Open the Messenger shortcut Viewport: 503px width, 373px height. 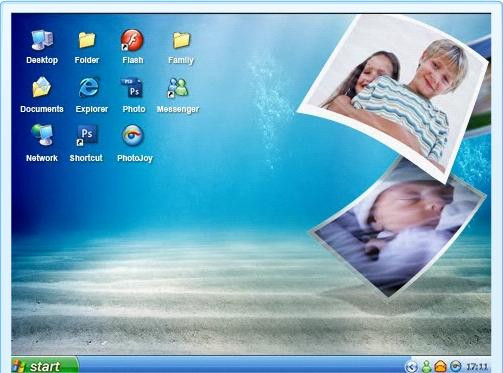(178, 88)
